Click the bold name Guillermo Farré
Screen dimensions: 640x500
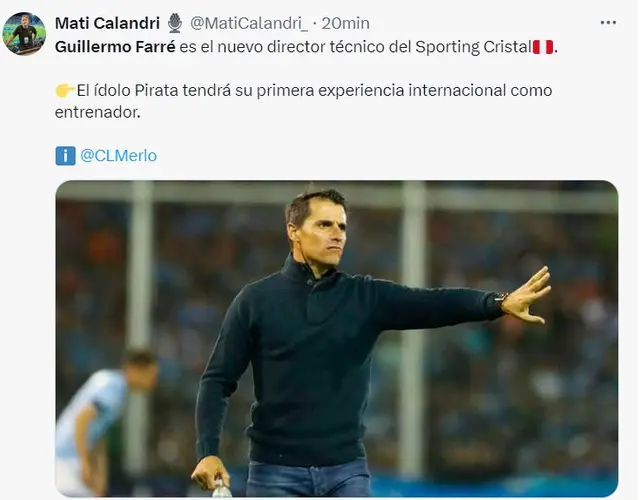(x=115, y=47)
